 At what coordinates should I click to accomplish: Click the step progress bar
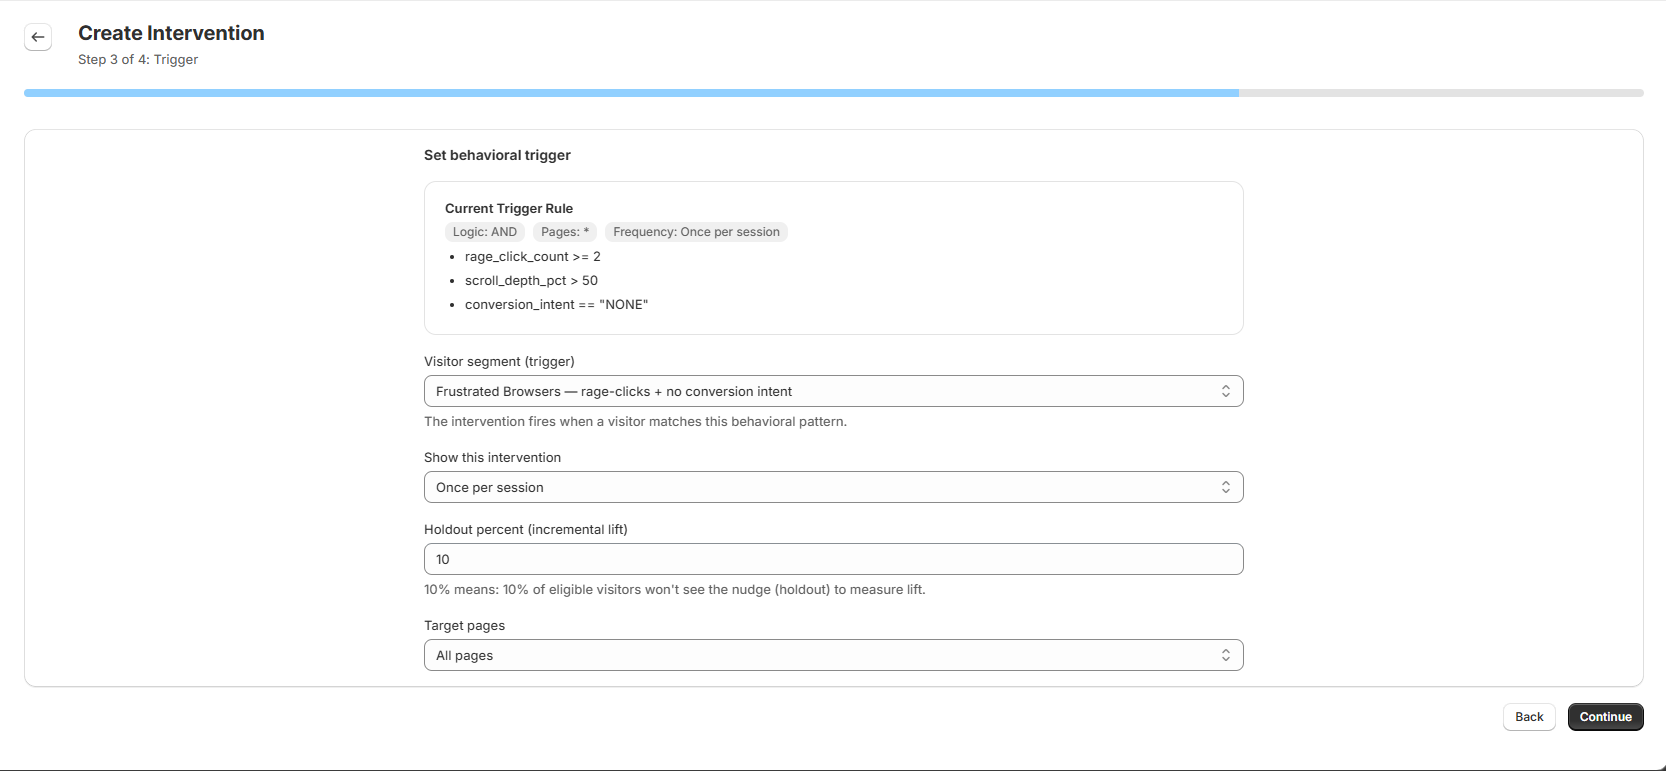[833, 93]
